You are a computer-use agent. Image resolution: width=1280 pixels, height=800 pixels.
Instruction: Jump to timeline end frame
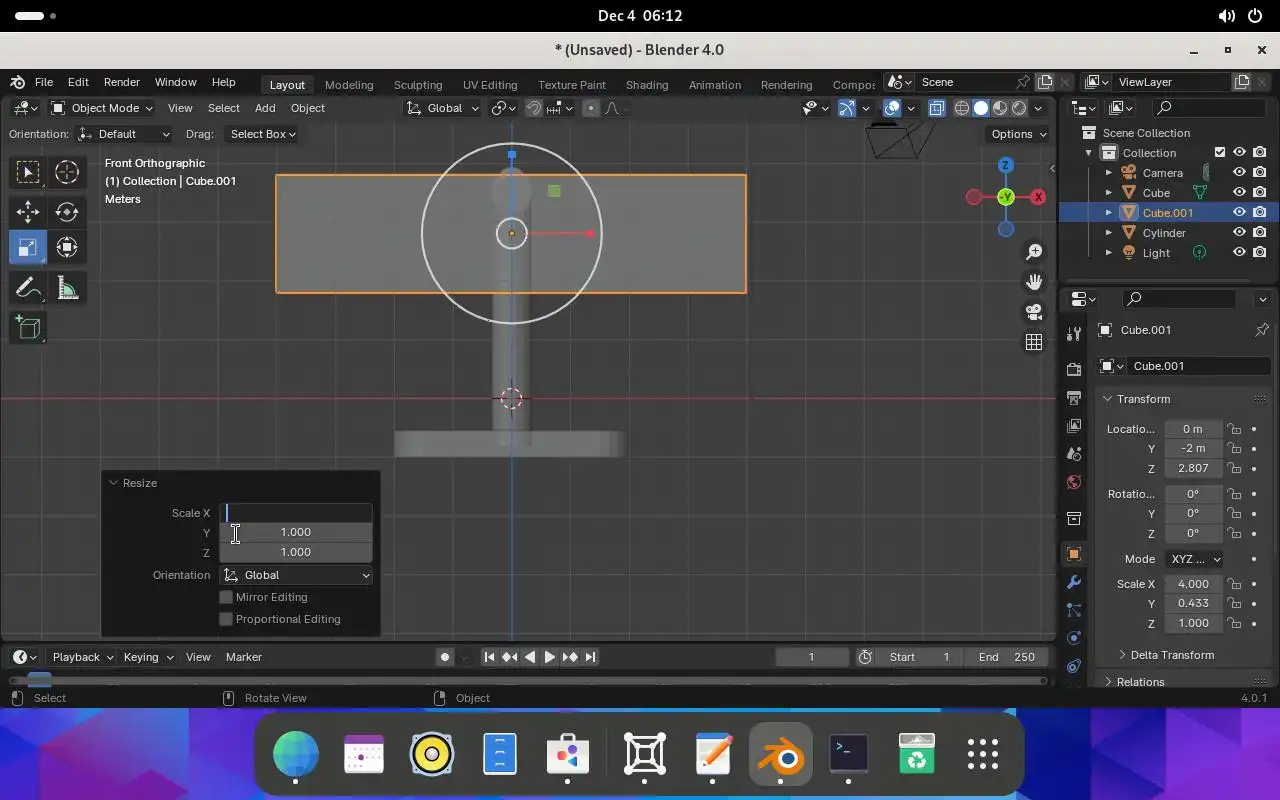tap(591, 657)
